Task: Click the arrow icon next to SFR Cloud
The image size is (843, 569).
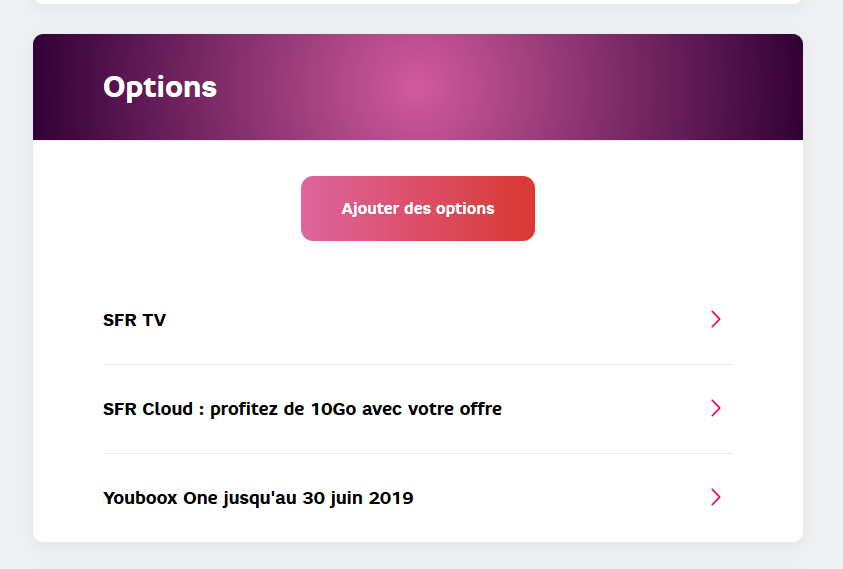Action: click(x=715, y=408)
